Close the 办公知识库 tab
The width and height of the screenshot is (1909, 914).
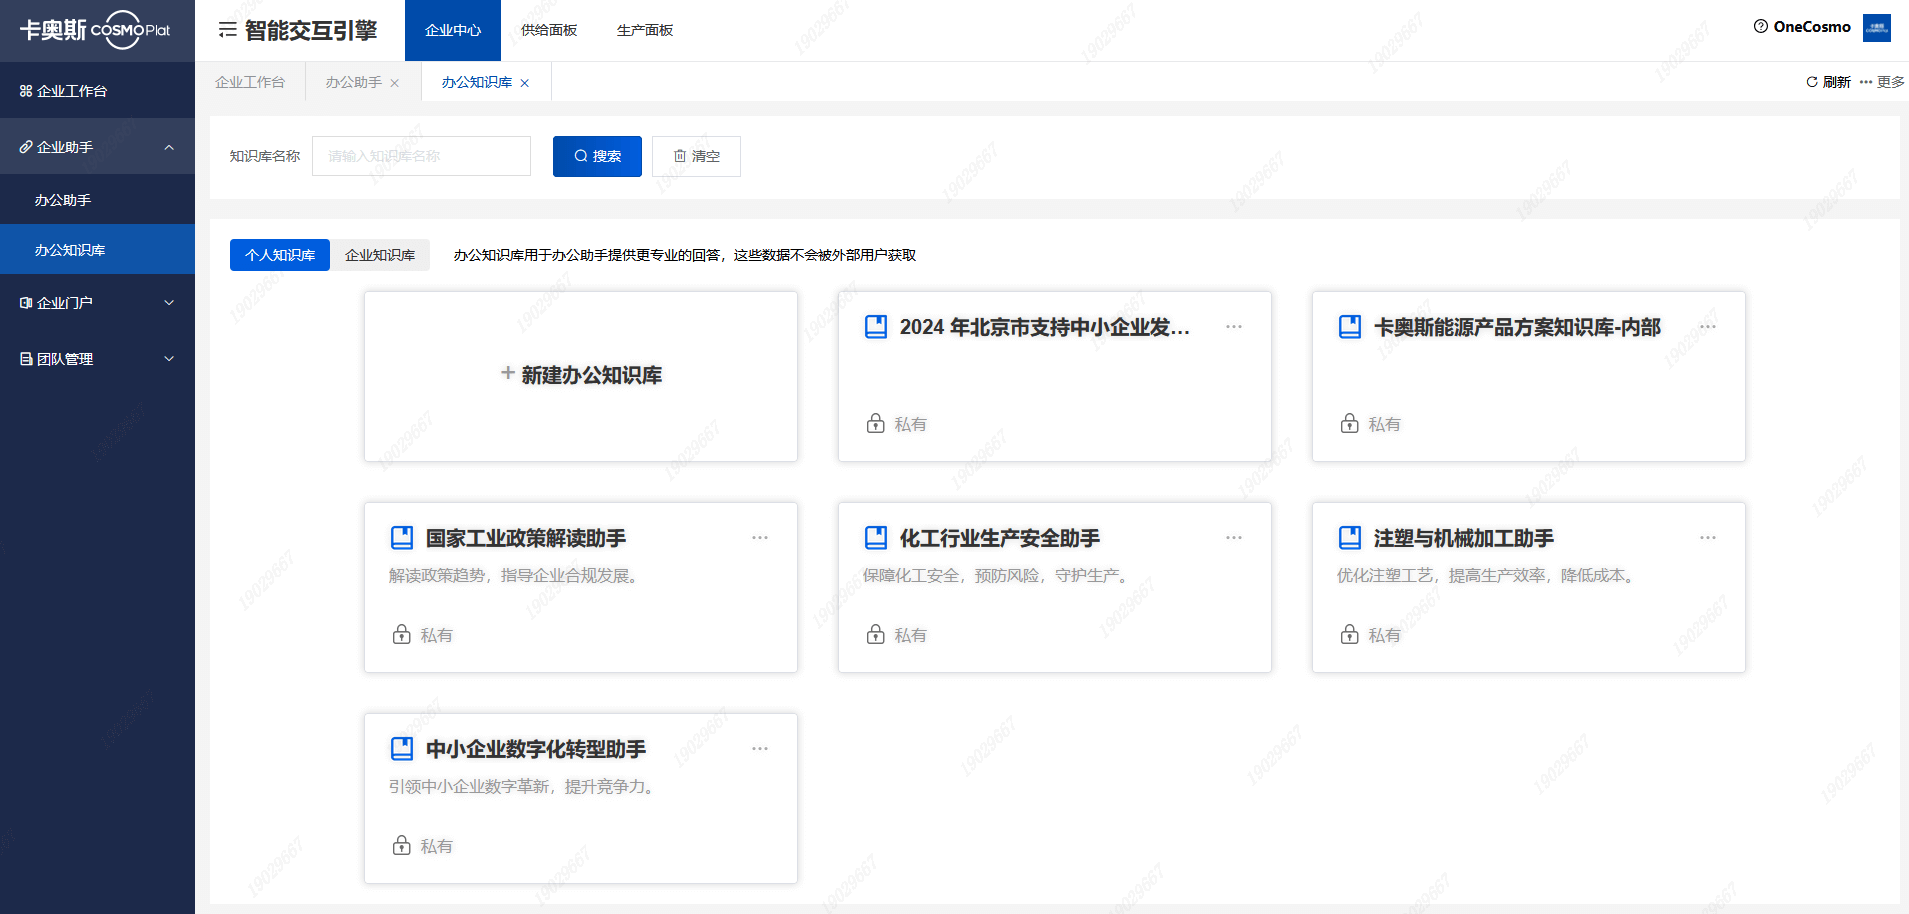525,83
